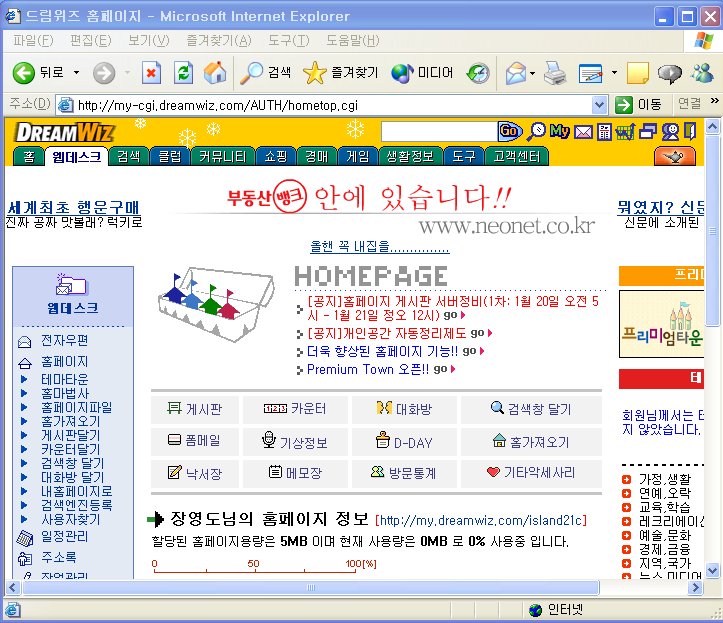The height and width of the screenshot is (623, 723).
Task: Open the 즐겨찾기(A) menu
Action: [219, 41]
